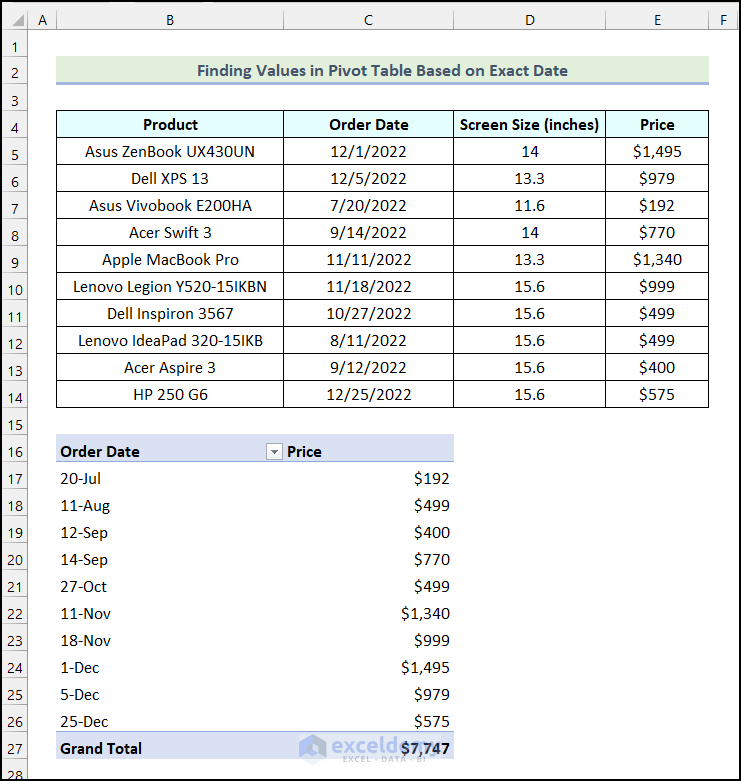Viewport: 741px width, 781px height.
Task: Select column E header
Action: click(x=657, y=20)
